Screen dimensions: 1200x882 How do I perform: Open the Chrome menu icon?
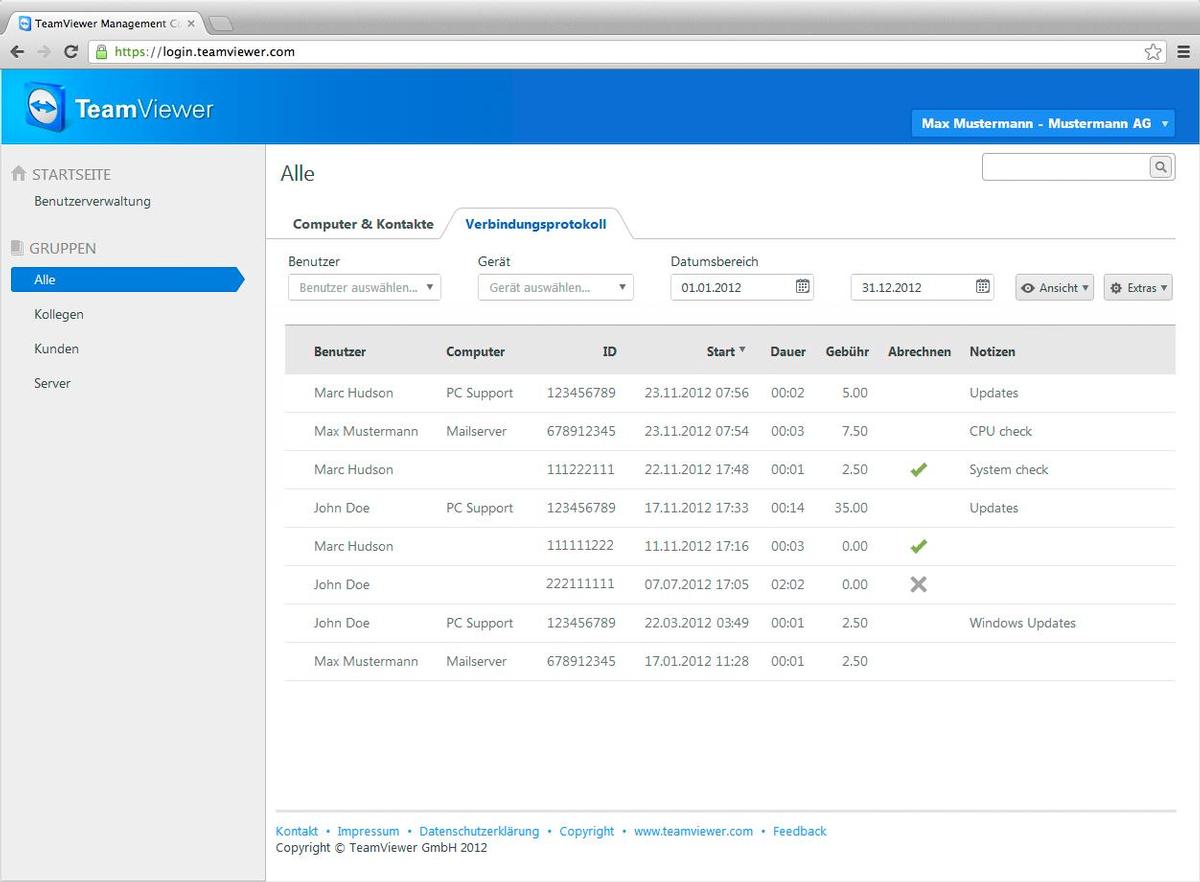[x=1183, y=51]
